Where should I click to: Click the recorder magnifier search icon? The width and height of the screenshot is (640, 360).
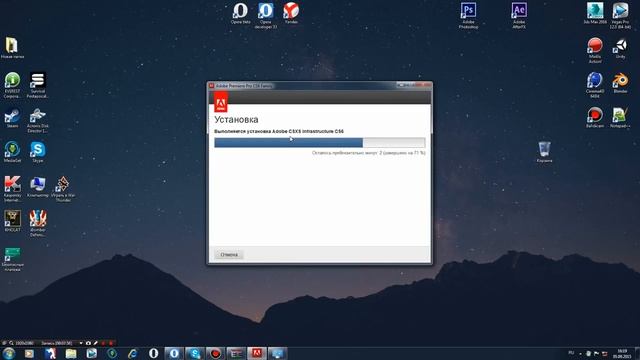point(11,343)
